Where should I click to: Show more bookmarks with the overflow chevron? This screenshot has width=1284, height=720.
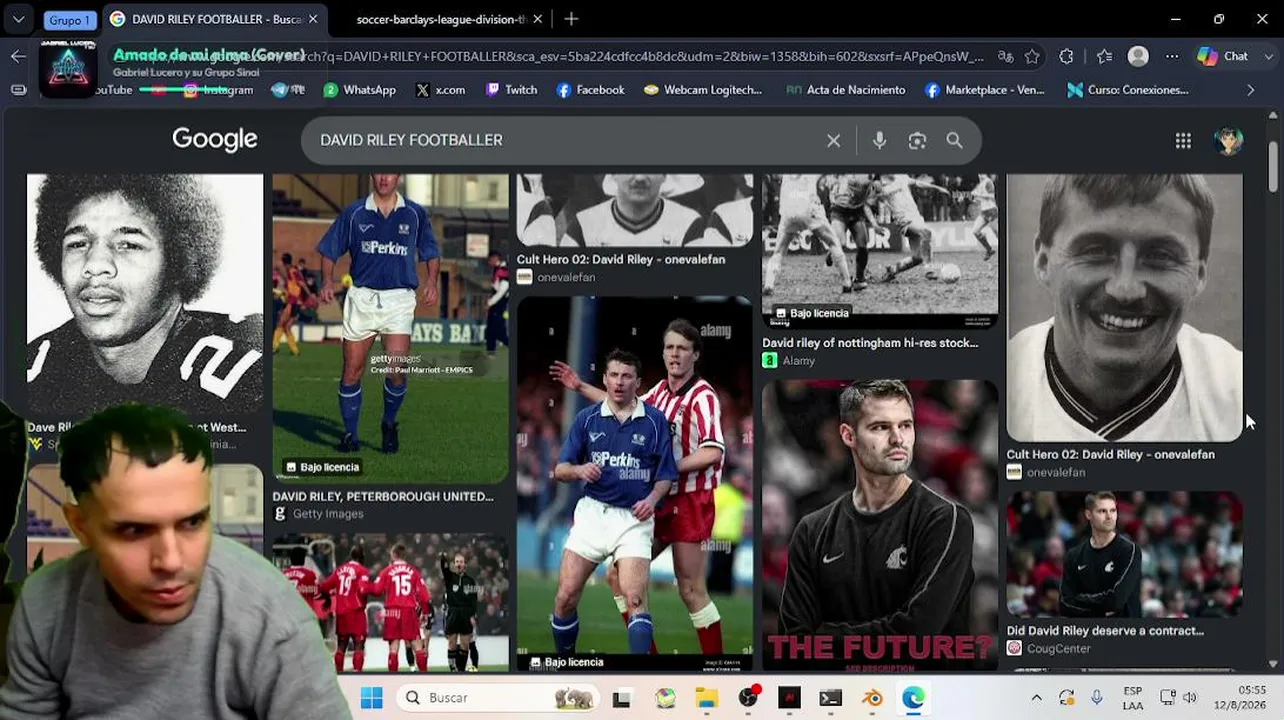1250,90
